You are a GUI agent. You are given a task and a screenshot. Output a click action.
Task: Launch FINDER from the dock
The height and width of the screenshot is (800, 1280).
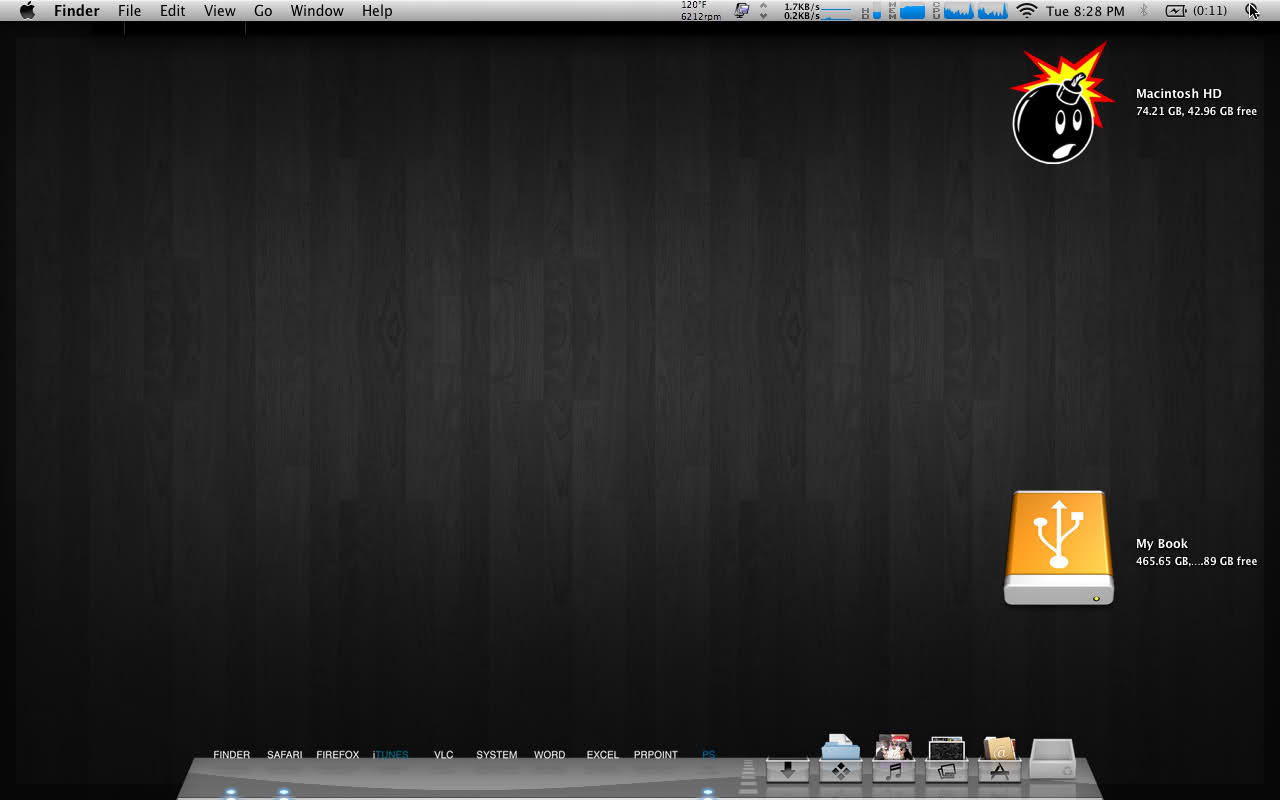click(x=231, y=755)
